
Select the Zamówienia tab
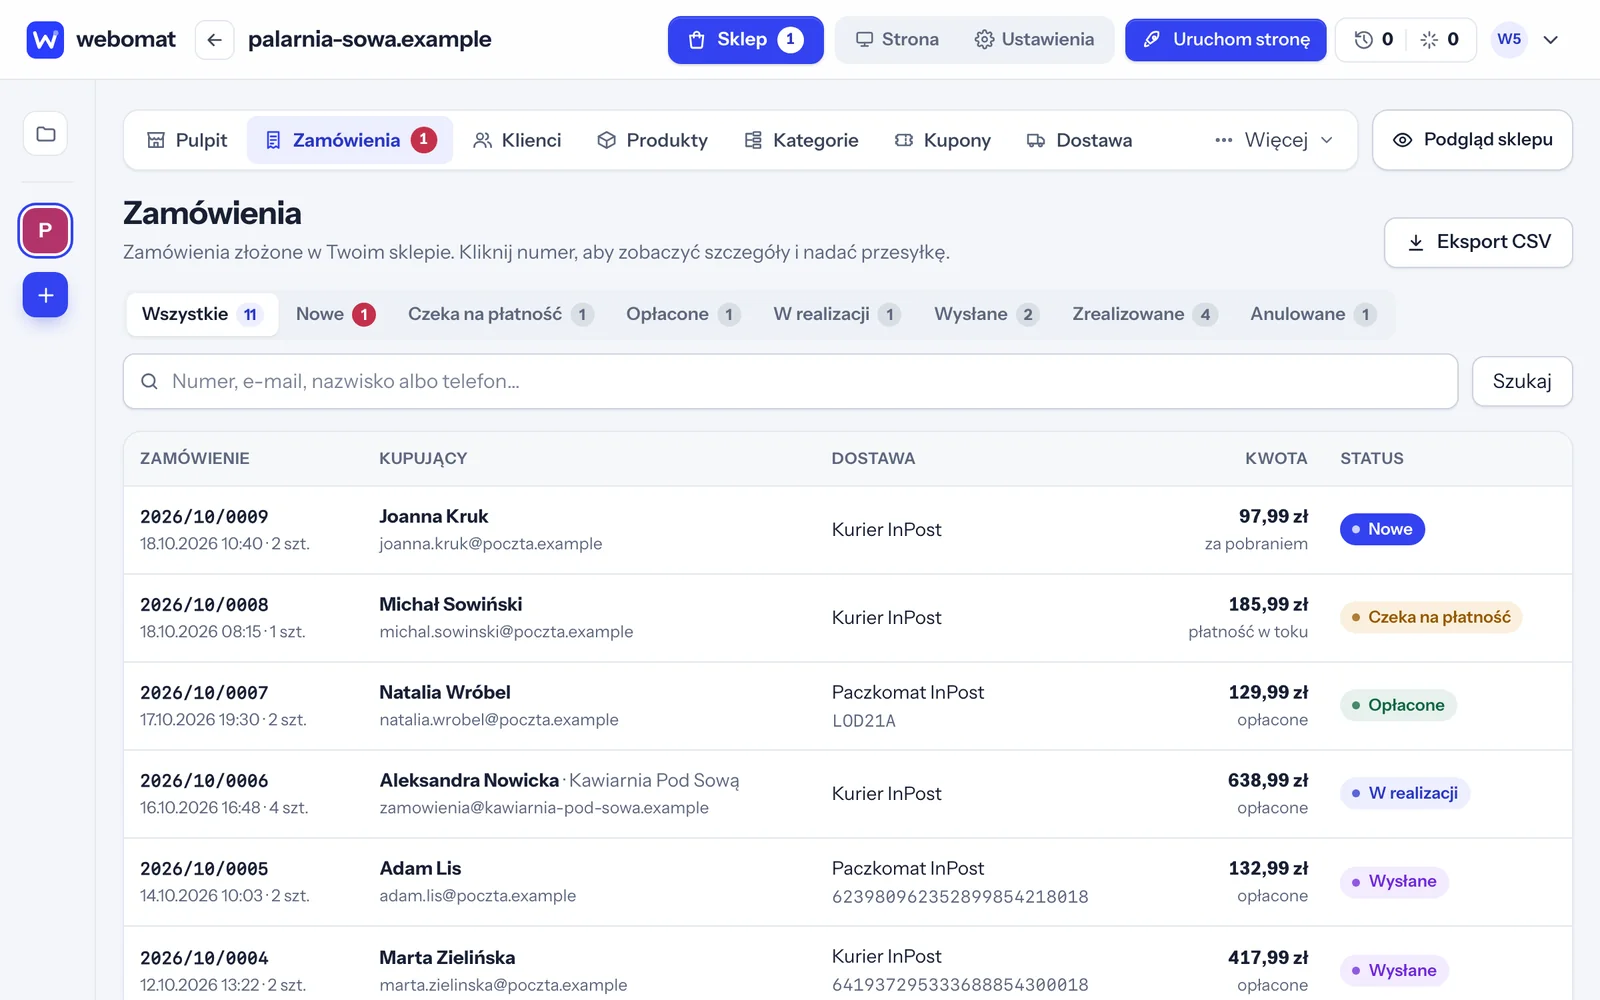pos(350,140)
